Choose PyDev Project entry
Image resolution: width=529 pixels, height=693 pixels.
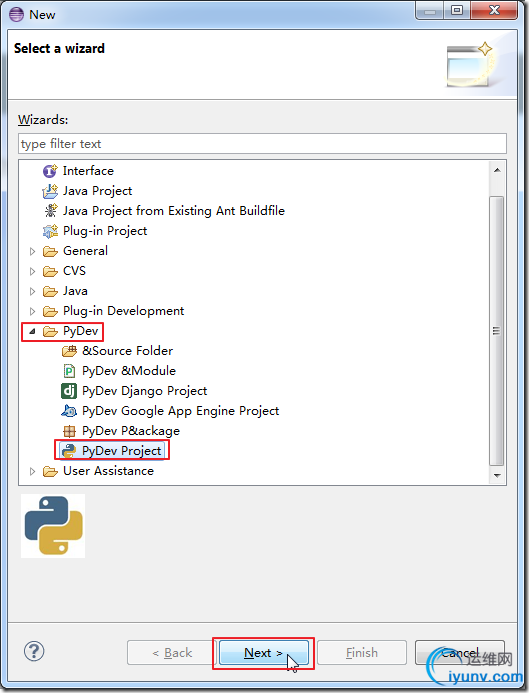click(122, 451)
